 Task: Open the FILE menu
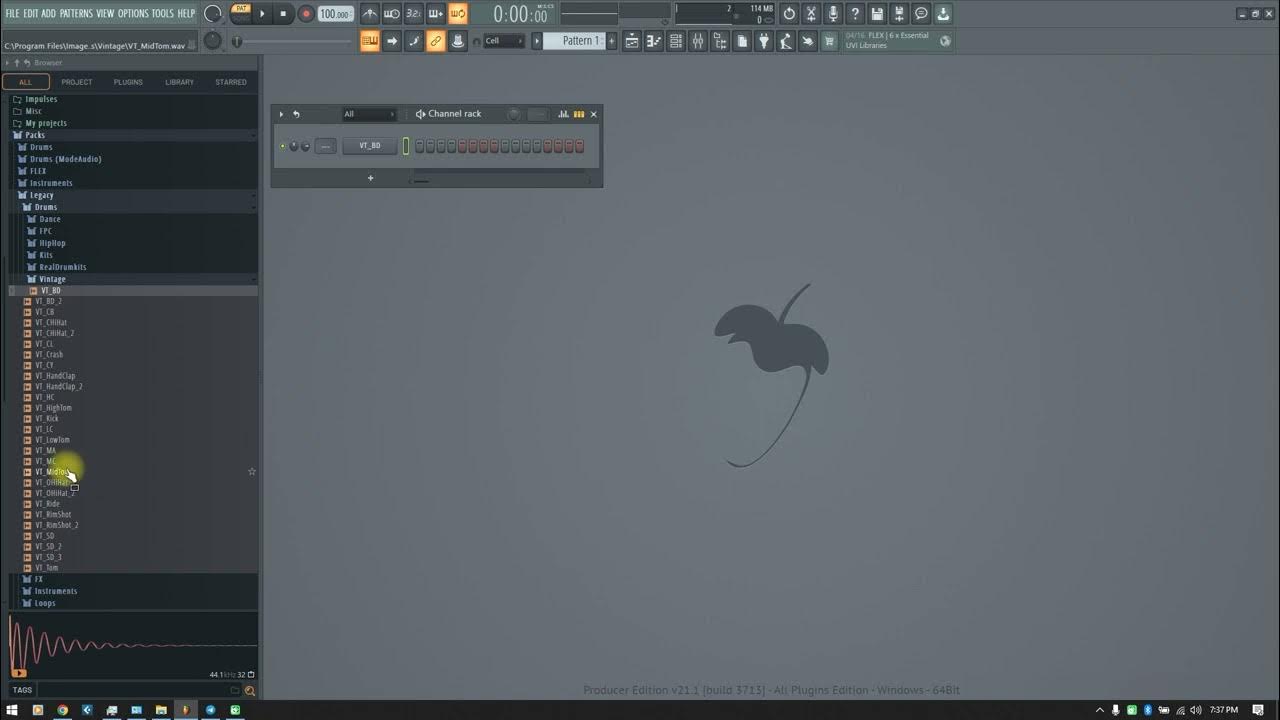(12, 13)
